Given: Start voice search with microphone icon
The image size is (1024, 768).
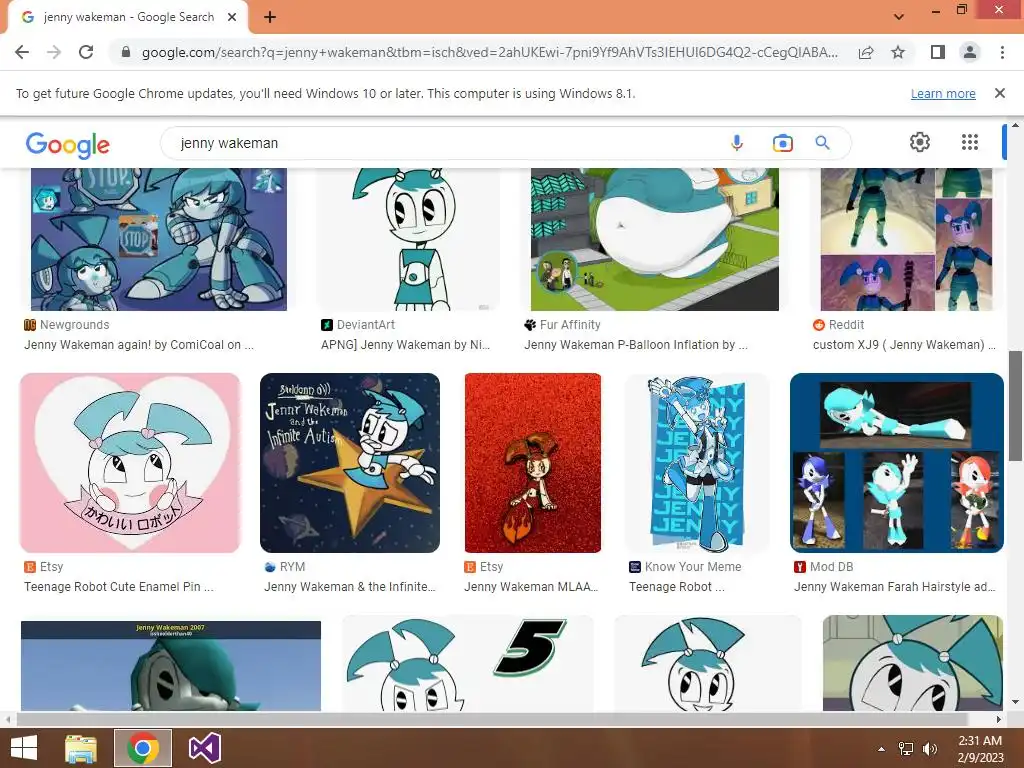Looking at the screenshot, I should pos(737,142).
